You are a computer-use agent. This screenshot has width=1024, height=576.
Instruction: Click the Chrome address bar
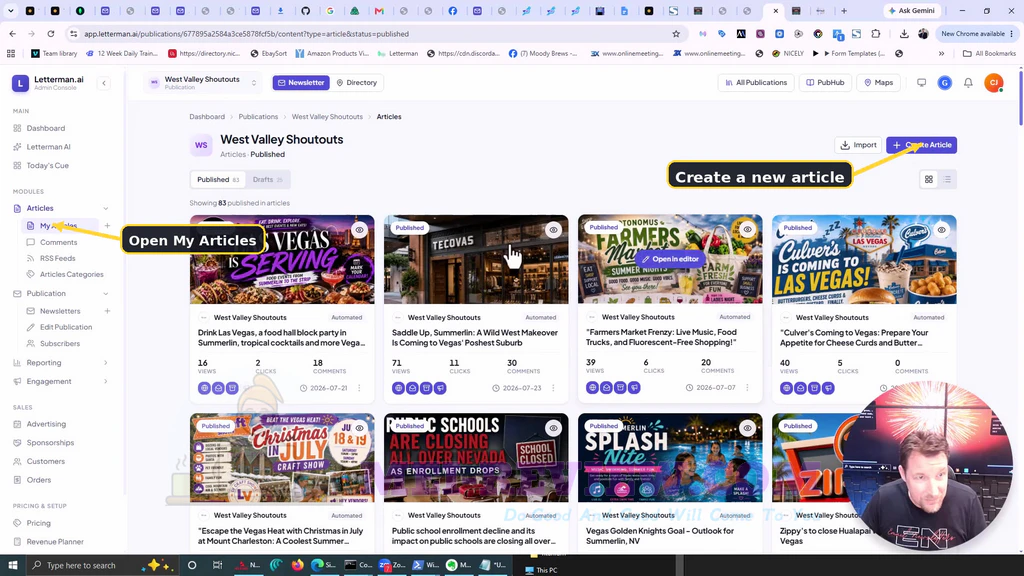tap(372, 34)
